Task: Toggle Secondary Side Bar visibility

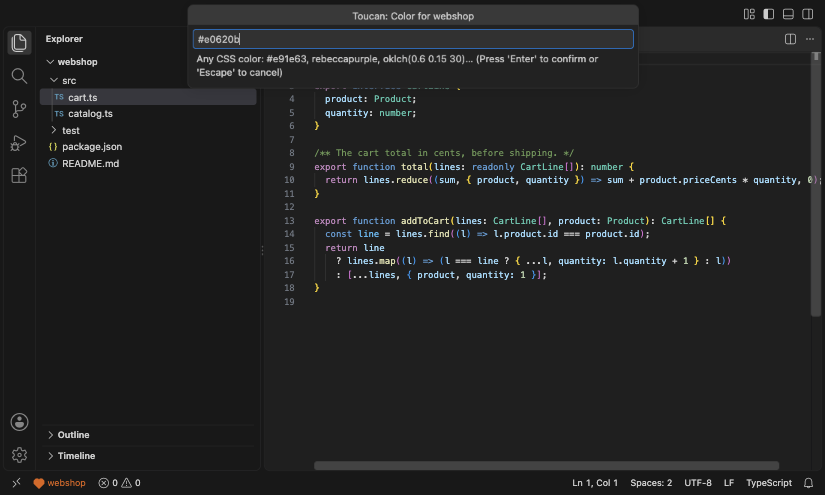Action: 808,14
